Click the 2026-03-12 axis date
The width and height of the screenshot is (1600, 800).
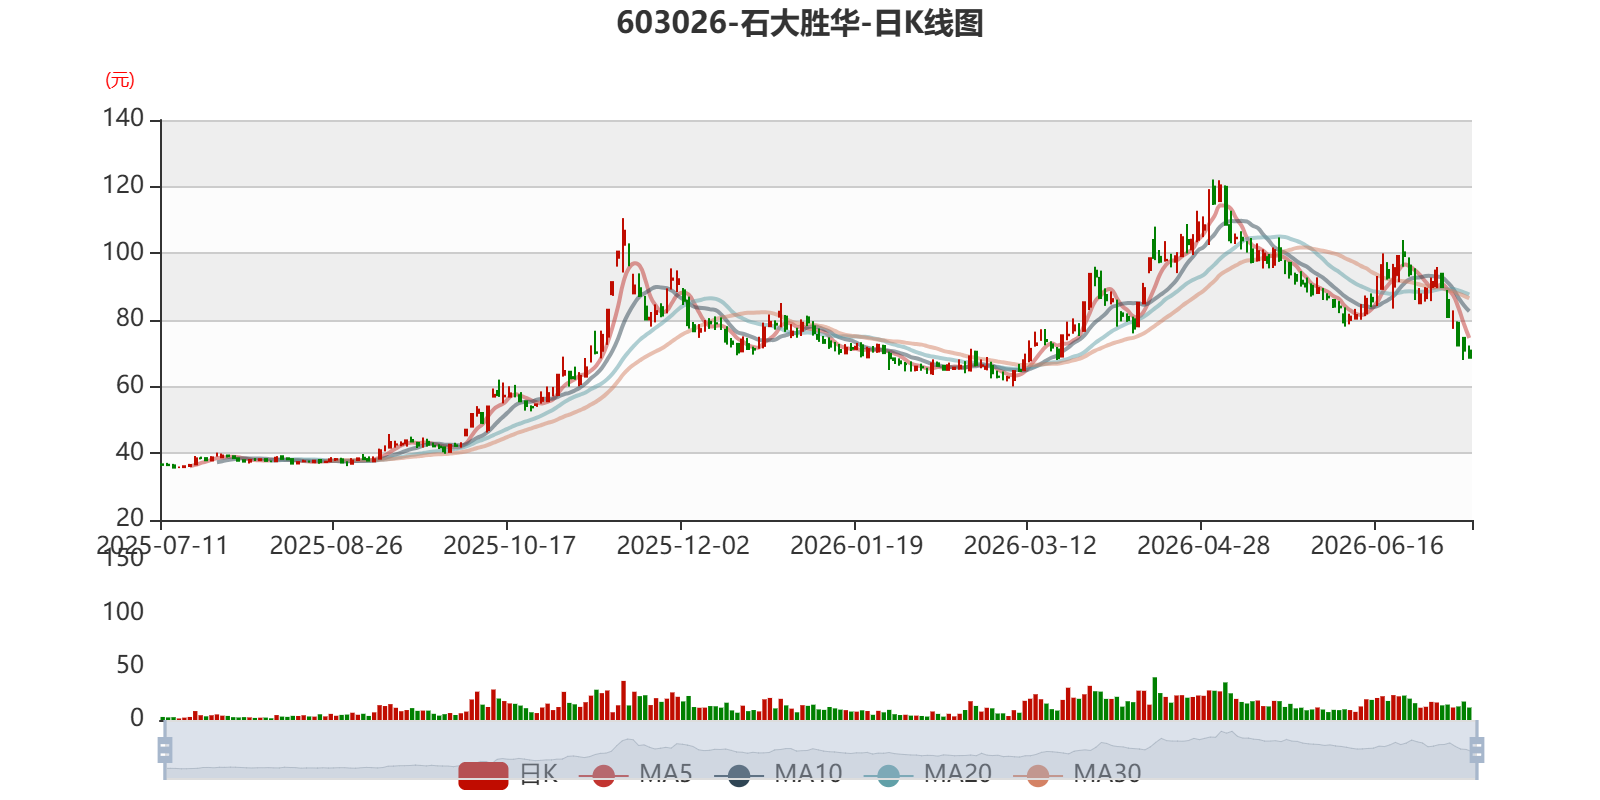[1030, 546]
